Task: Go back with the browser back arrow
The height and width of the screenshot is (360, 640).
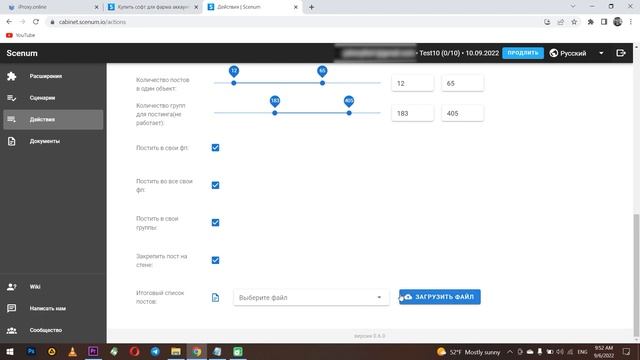Action: [x=9, y=22]
